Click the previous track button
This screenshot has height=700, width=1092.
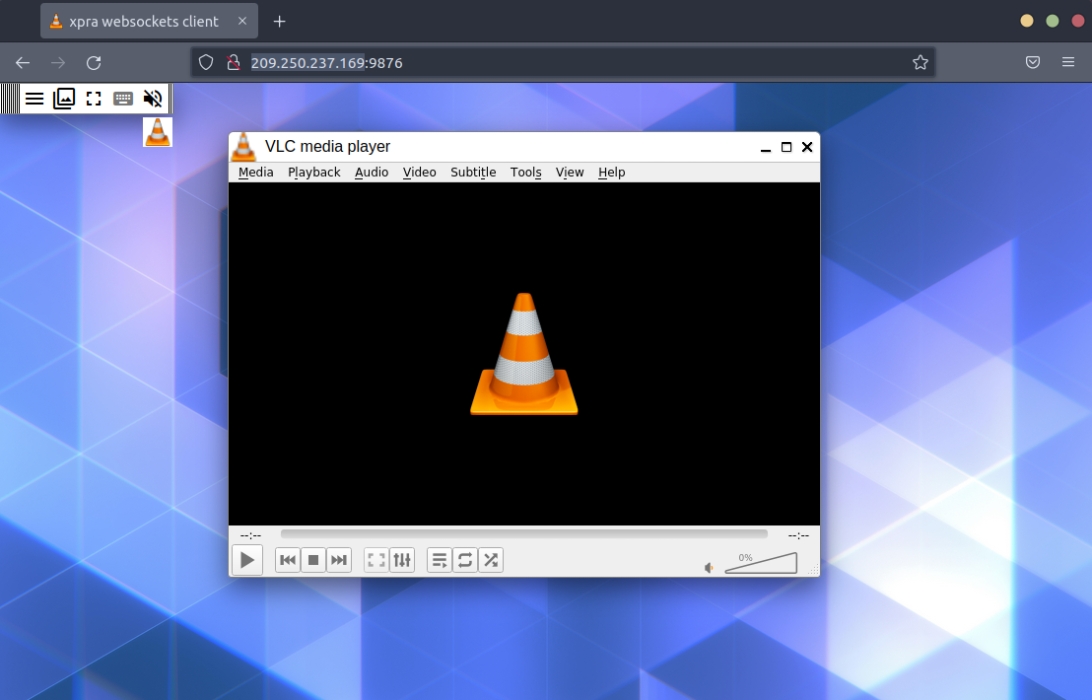(x=287, y=560)
